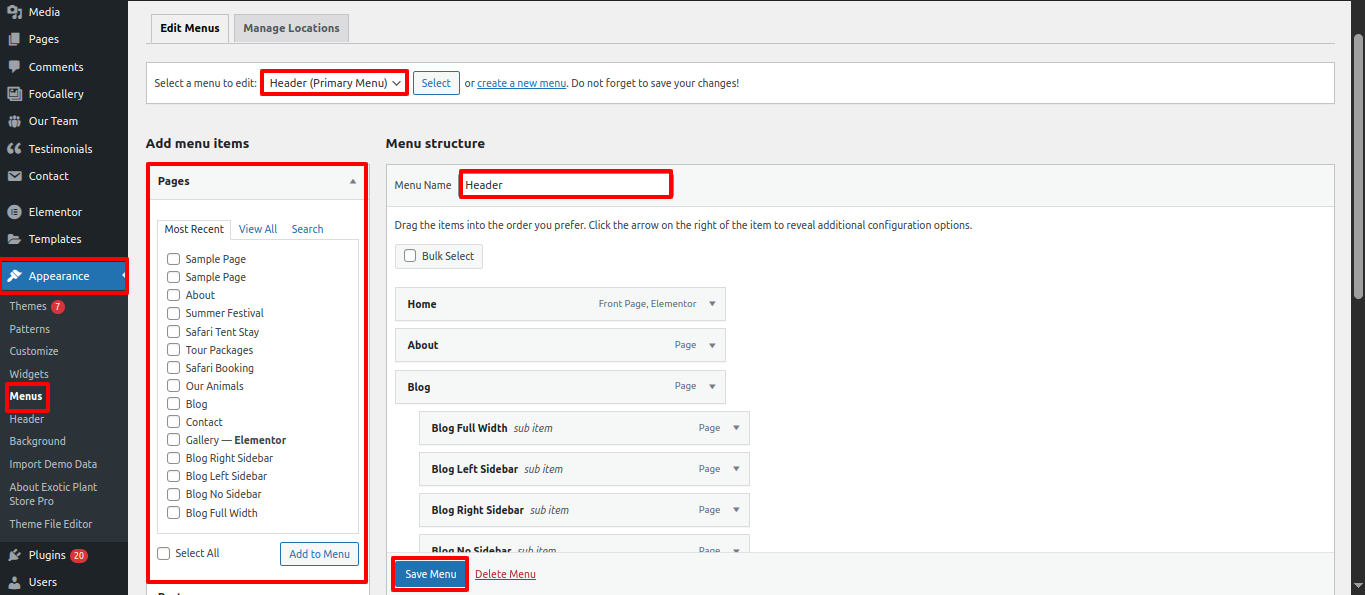Expand the Home menu item options

(x=712, y=304)
